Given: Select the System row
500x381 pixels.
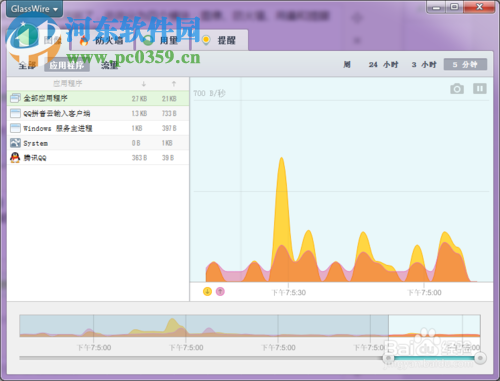Looking at the screenshot, I should pyautogui.click(x=98, y=143).
